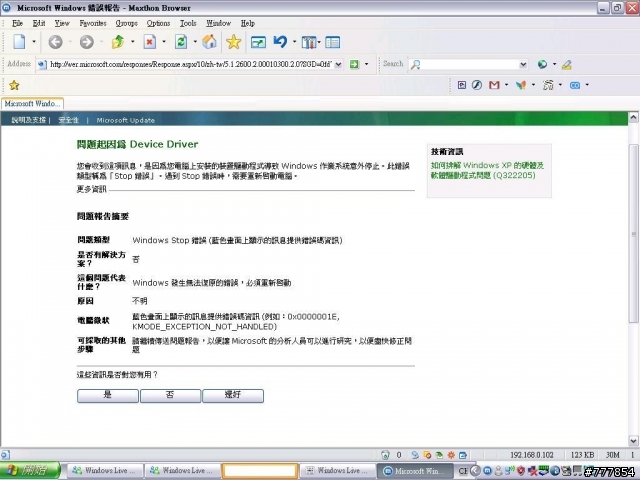Go to the Home page icon
640x480 pixels.
pos(209,42)
